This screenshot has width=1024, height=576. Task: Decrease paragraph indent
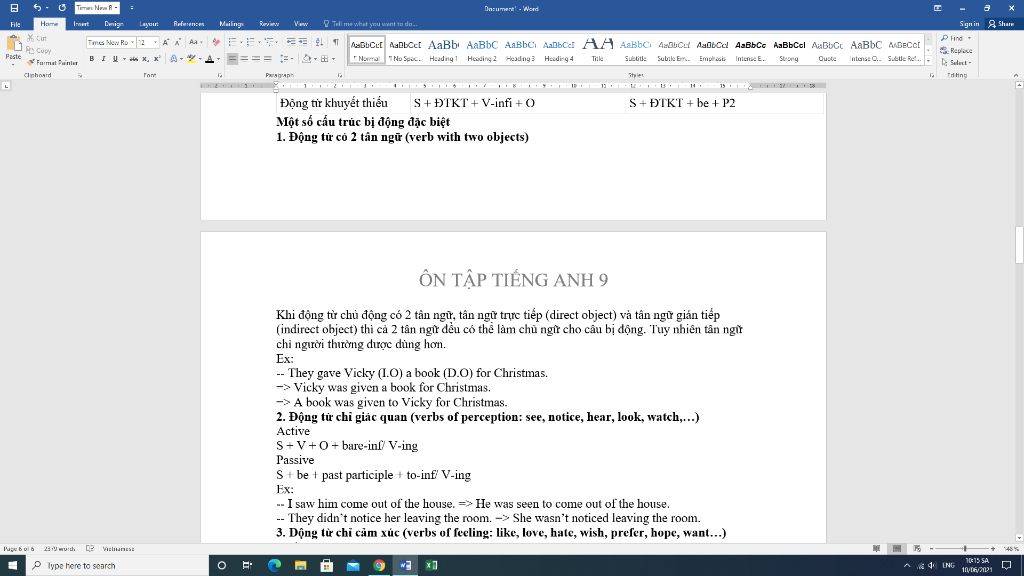tap(291, 42)
